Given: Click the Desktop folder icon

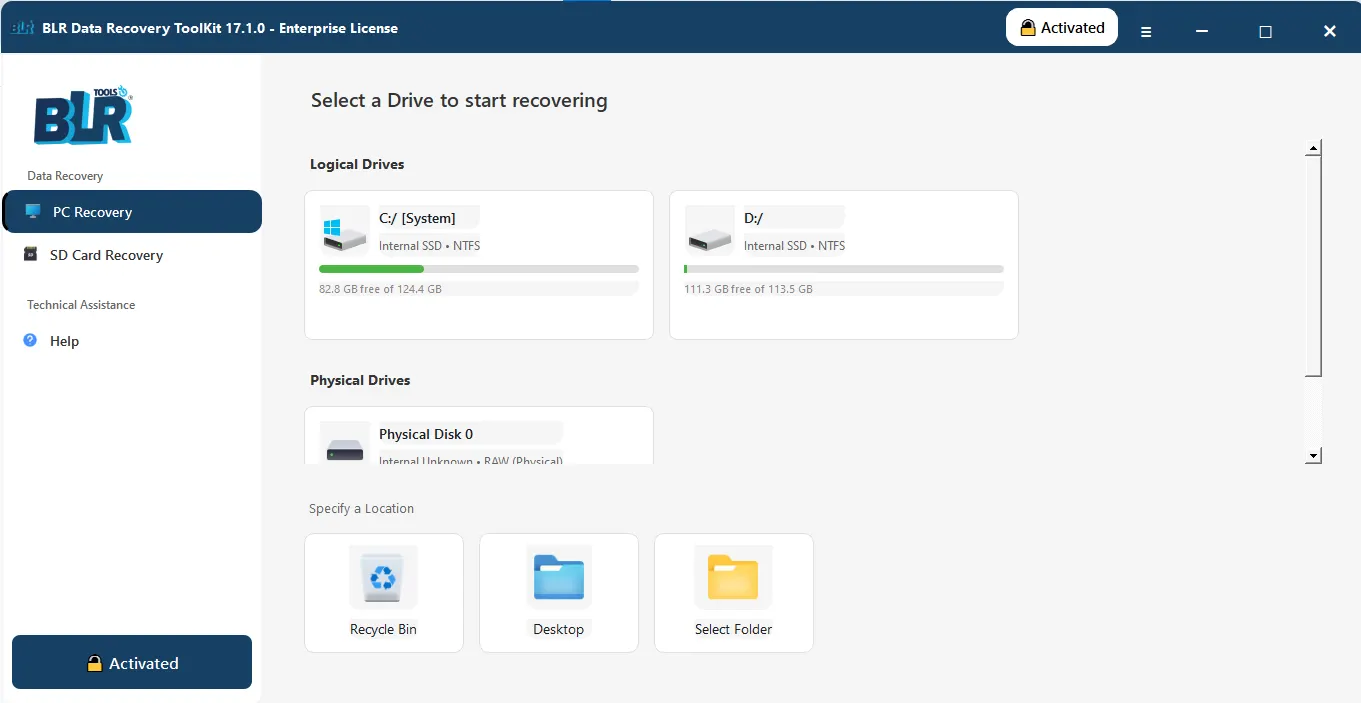Looking at the screenshot, I should coord(559,578).
